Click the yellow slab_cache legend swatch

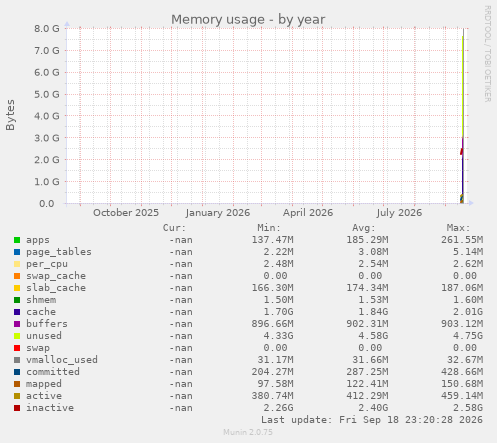tap(17, 288)
